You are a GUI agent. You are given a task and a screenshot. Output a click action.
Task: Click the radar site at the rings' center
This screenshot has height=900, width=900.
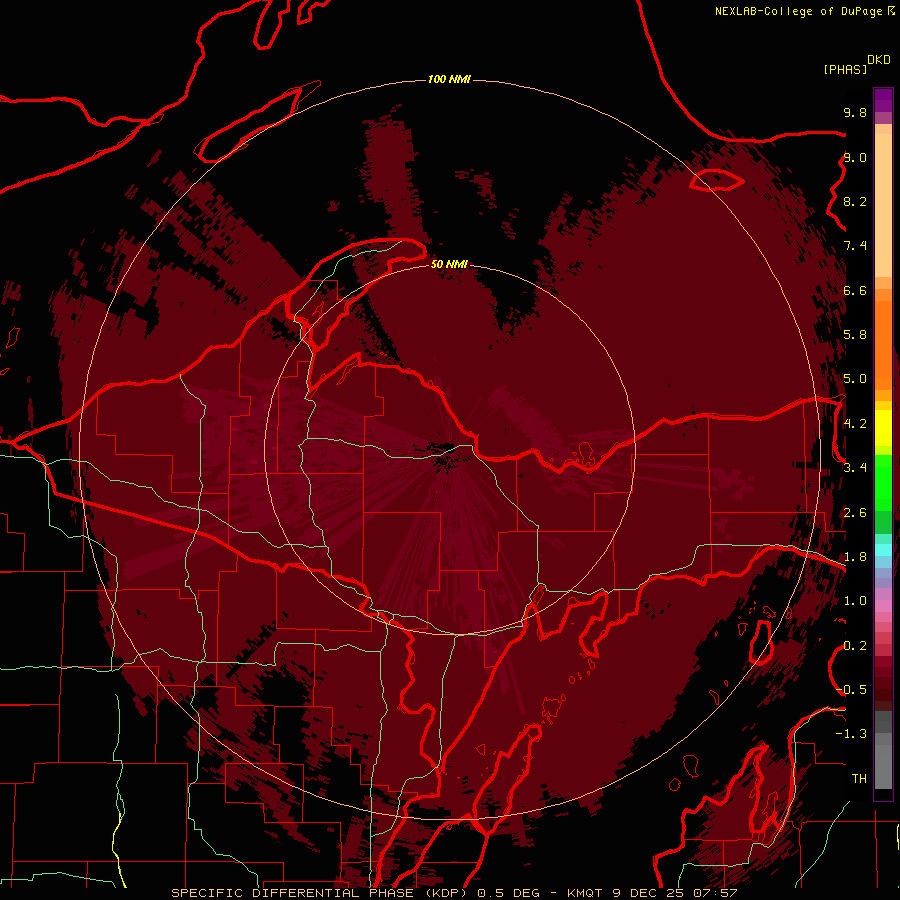click(x=449, y=450)
